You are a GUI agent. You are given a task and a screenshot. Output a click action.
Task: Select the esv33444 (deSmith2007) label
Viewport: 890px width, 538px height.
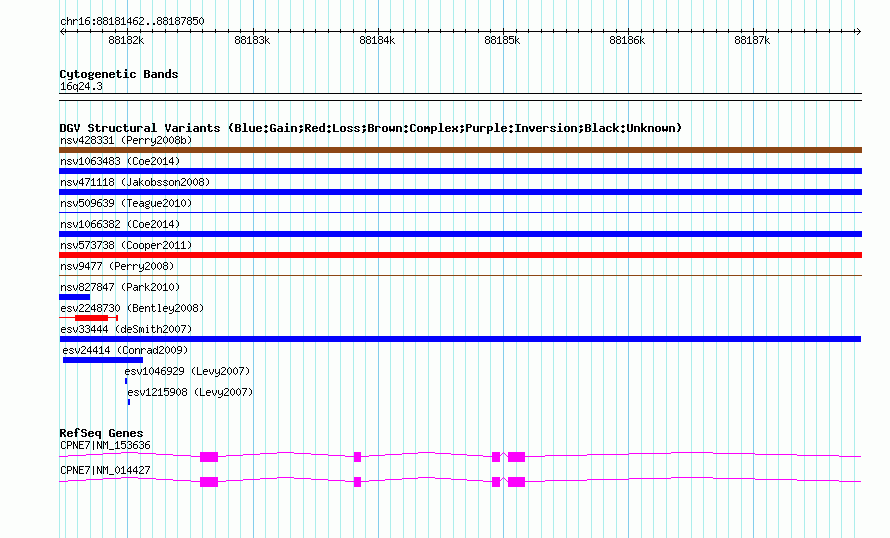point(126,329)
